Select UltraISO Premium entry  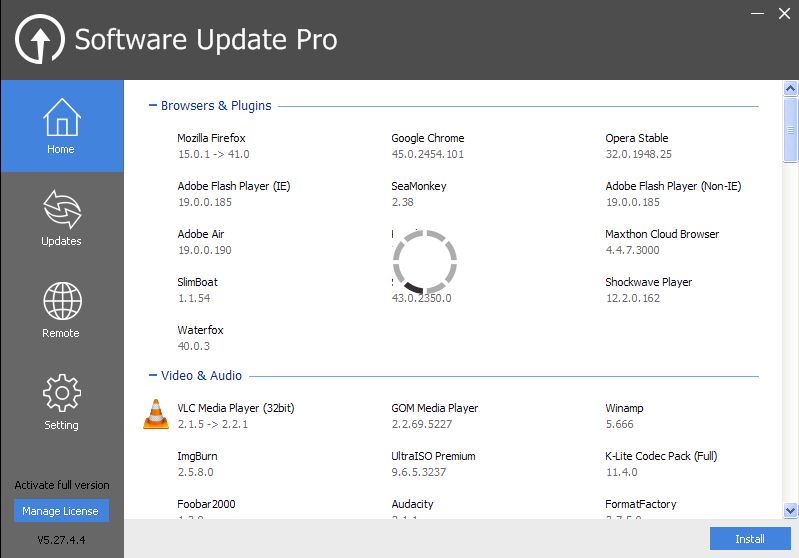(x=433, y=456)
